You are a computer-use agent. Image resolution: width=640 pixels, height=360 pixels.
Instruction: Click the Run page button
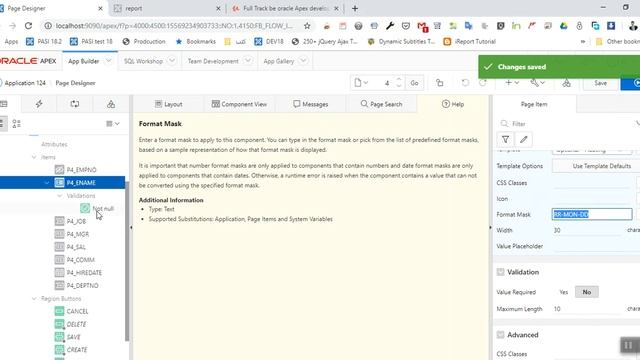(x=632, y=83)
